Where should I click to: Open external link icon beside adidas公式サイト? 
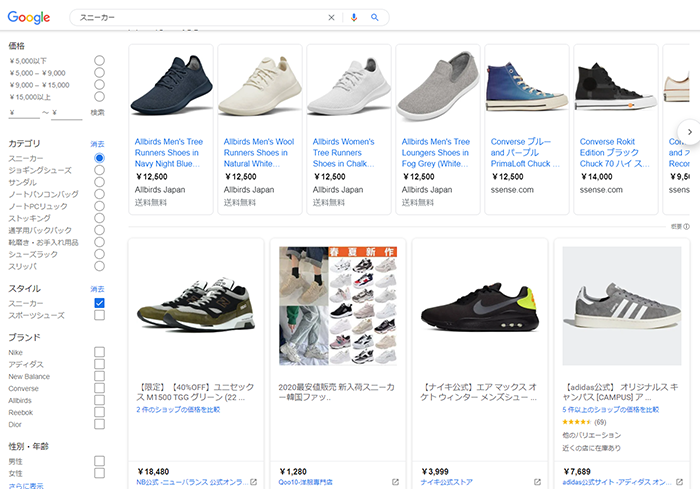(679, 482)
